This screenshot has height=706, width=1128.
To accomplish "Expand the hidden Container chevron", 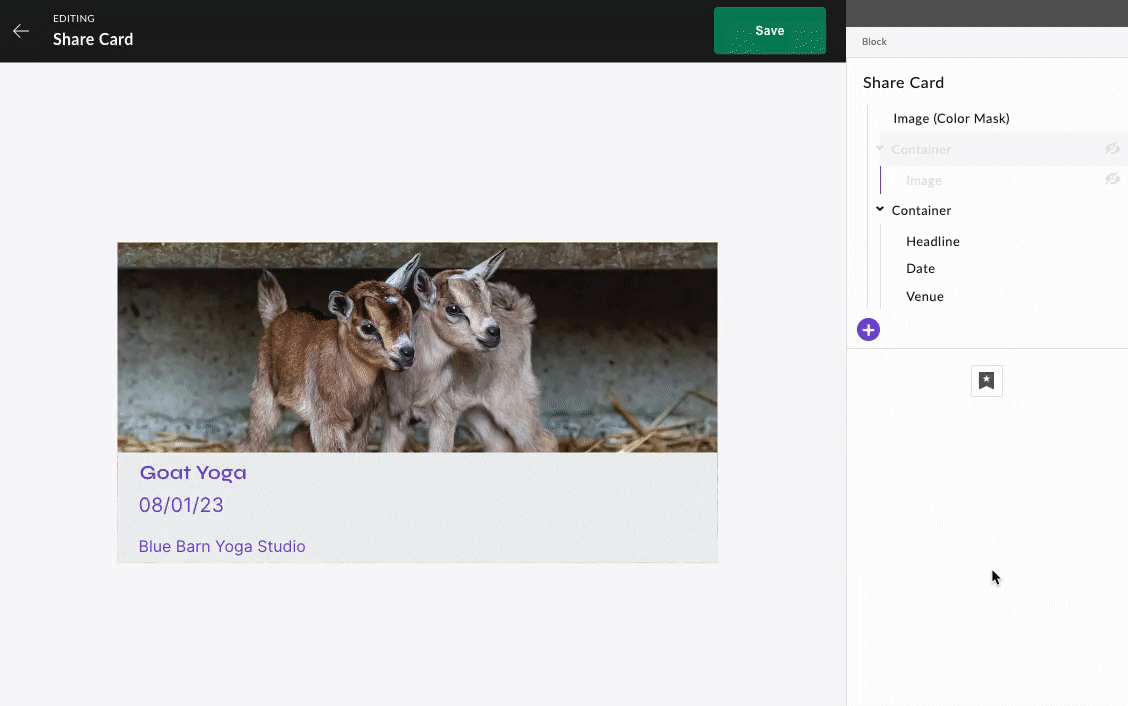I will point(880,148).
